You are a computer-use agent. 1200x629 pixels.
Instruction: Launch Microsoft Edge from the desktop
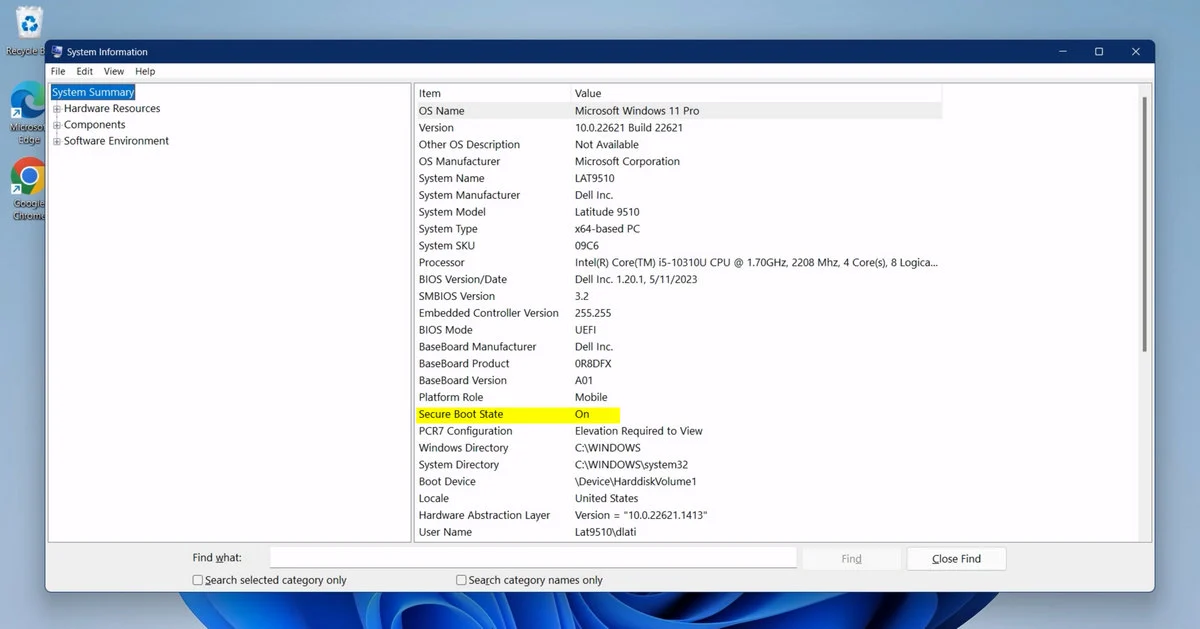tap(28, 113)
